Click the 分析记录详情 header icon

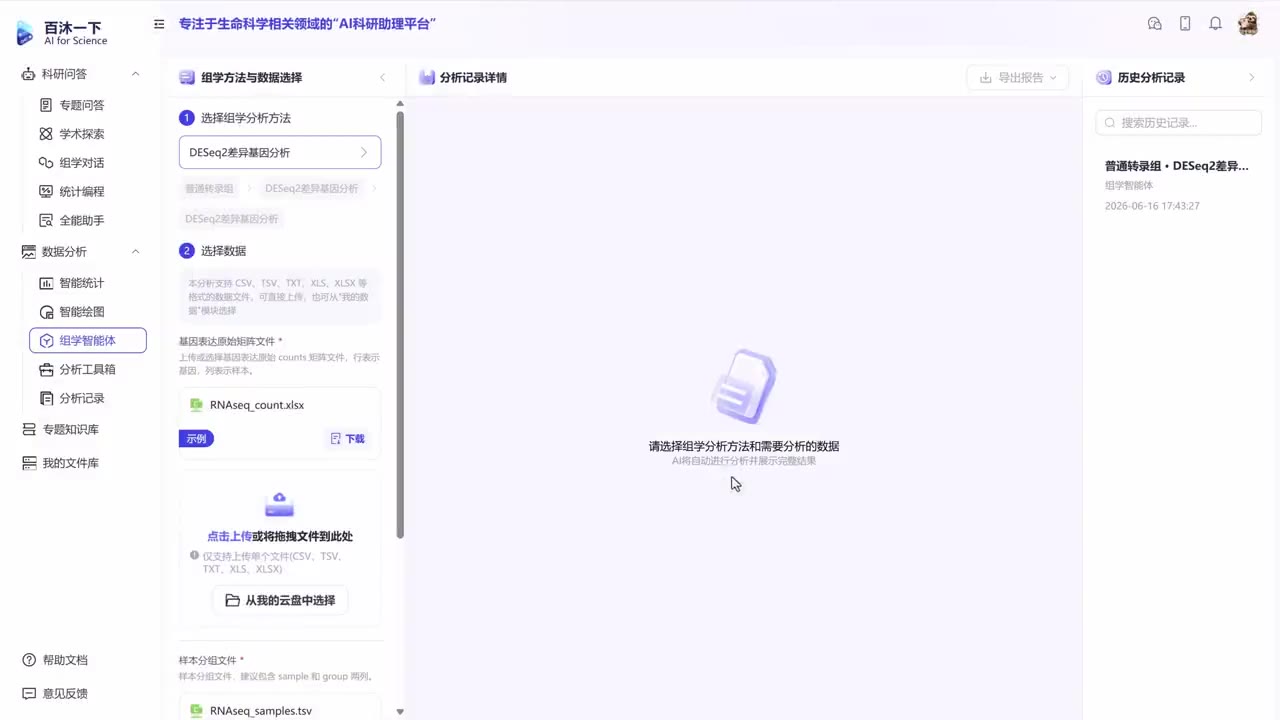427,78
